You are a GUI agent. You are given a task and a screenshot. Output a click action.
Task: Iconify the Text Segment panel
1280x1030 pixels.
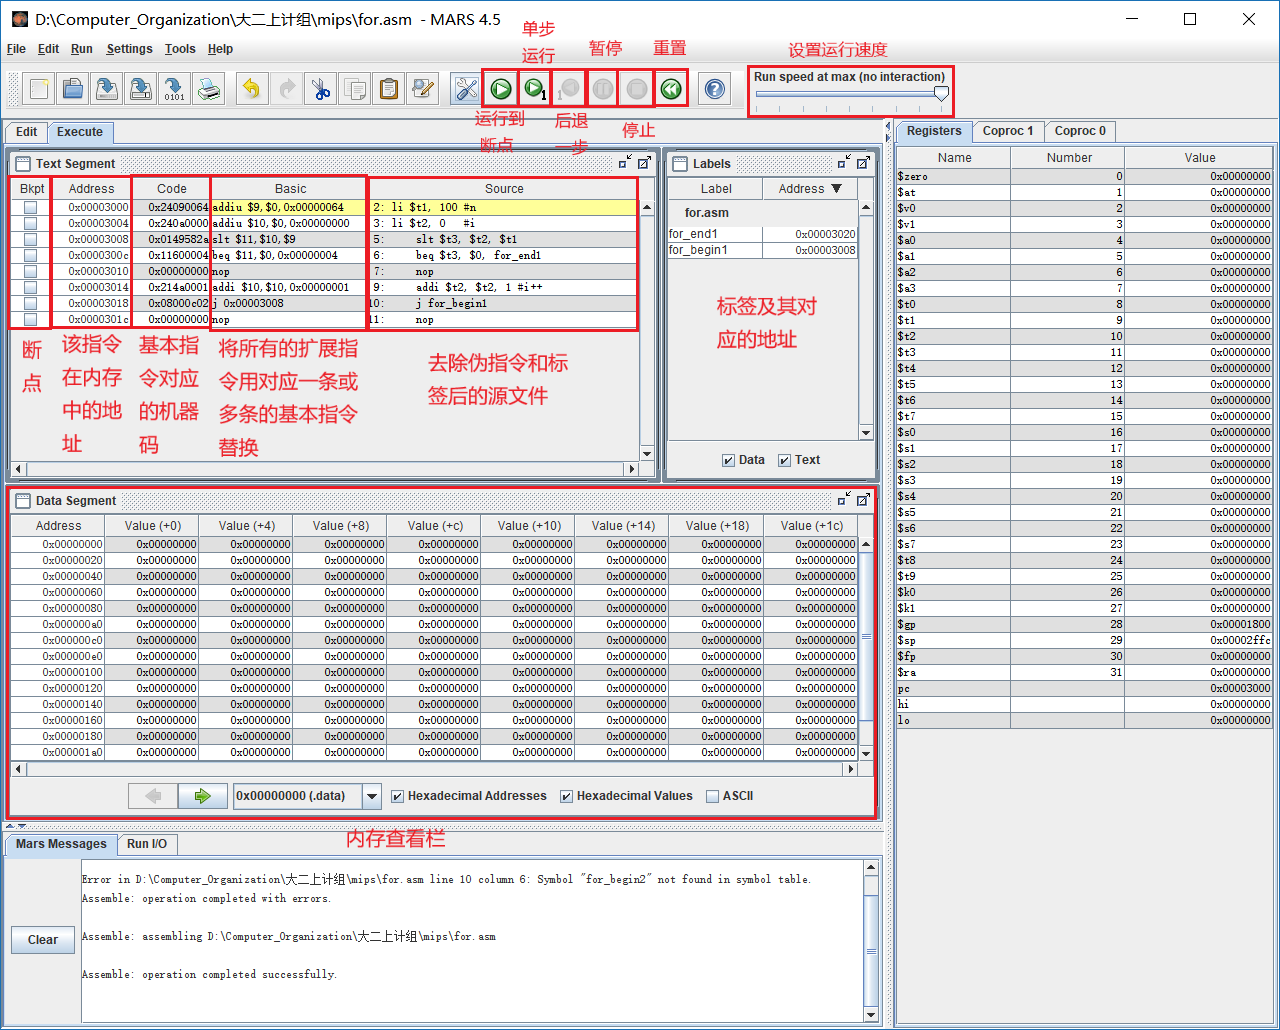click(x=624, y=162)
